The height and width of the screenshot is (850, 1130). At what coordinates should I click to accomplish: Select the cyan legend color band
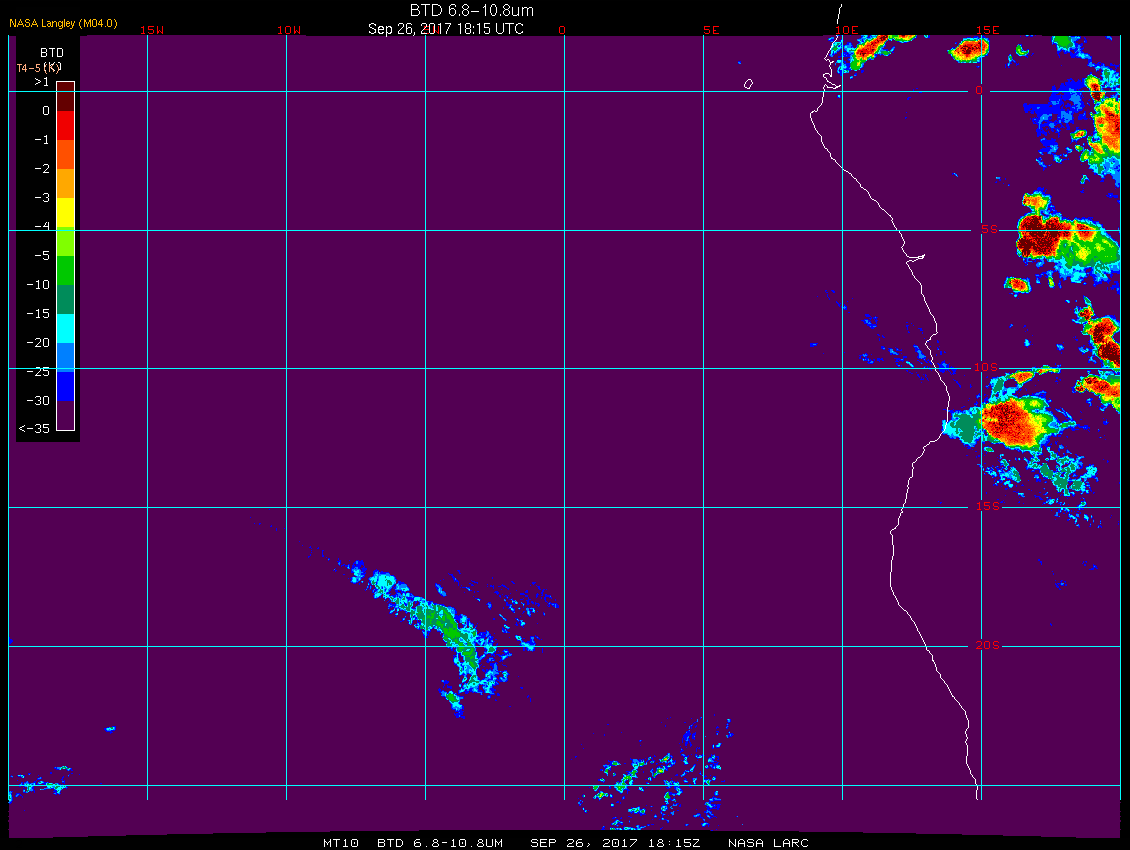click(x=66, y=328)
